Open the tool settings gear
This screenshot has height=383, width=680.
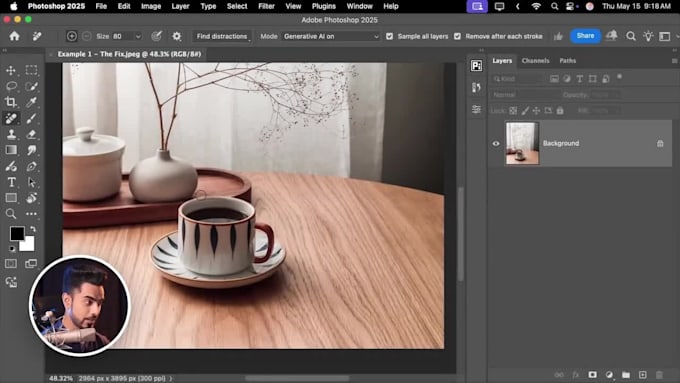click(177, 36)
